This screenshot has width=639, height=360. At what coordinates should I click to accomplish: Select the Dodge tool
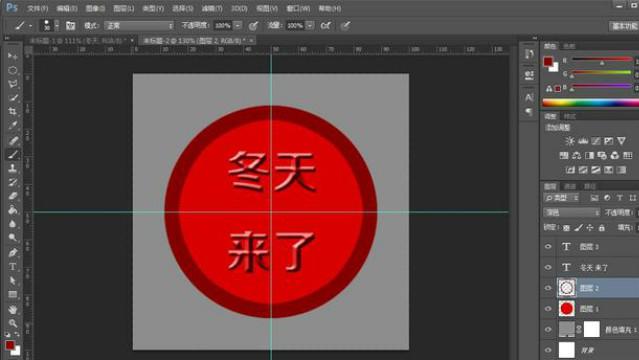pos(13,238)
